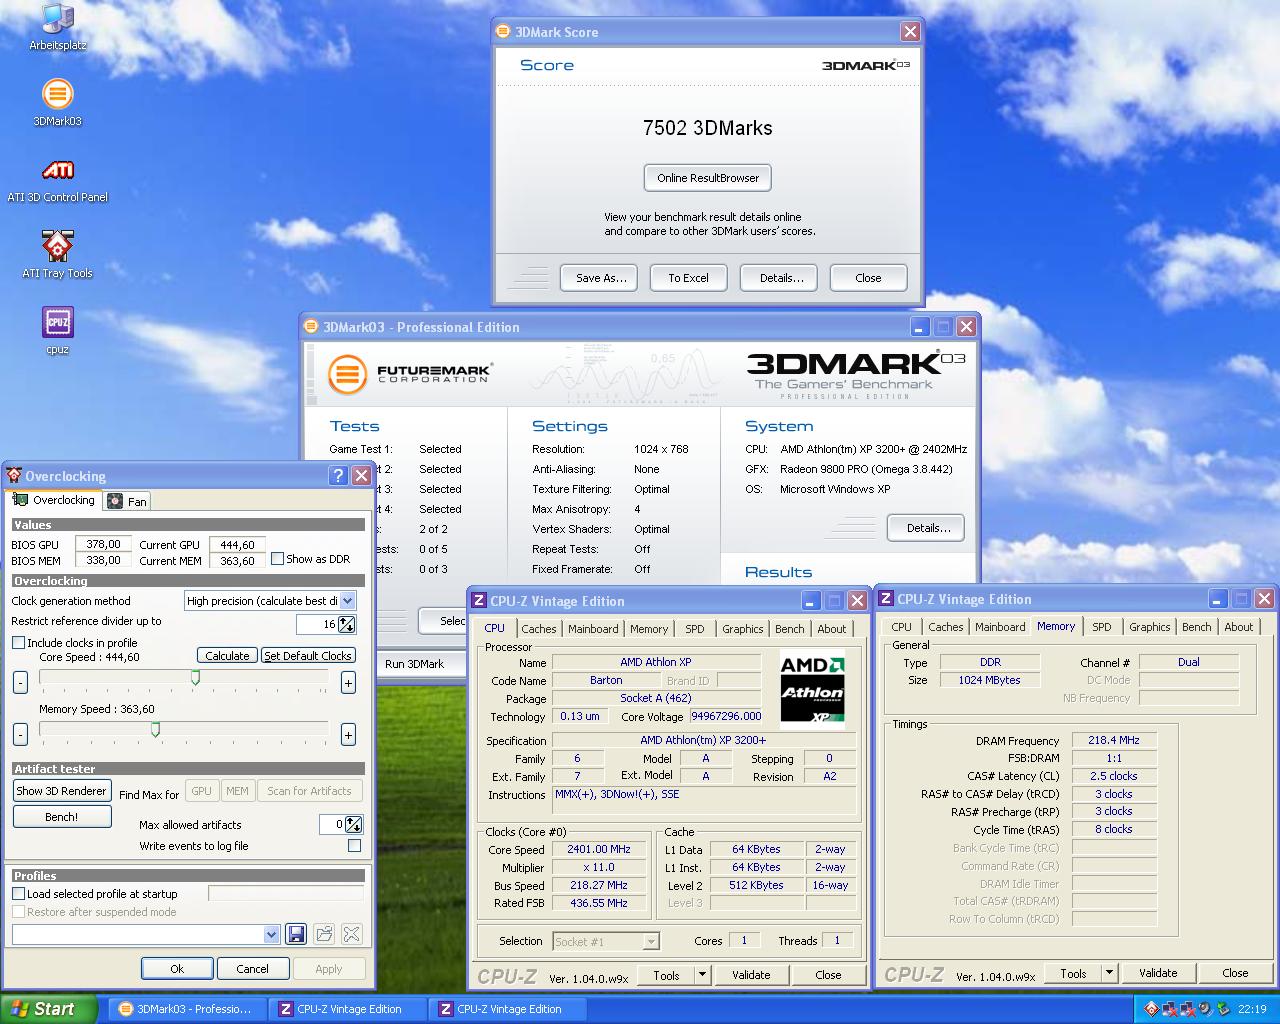Toggle Include clocks in profile checkbox
This screenshot has width=1280, height=1024.
(18, 643)
